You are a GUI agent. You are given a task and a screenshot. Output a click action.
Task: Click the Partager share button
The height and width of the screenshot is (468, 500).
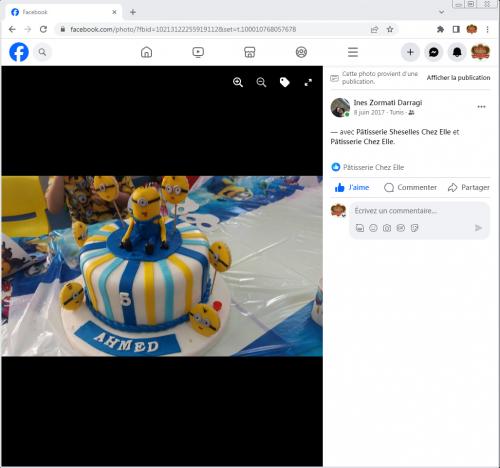click(x=469, y=187)
